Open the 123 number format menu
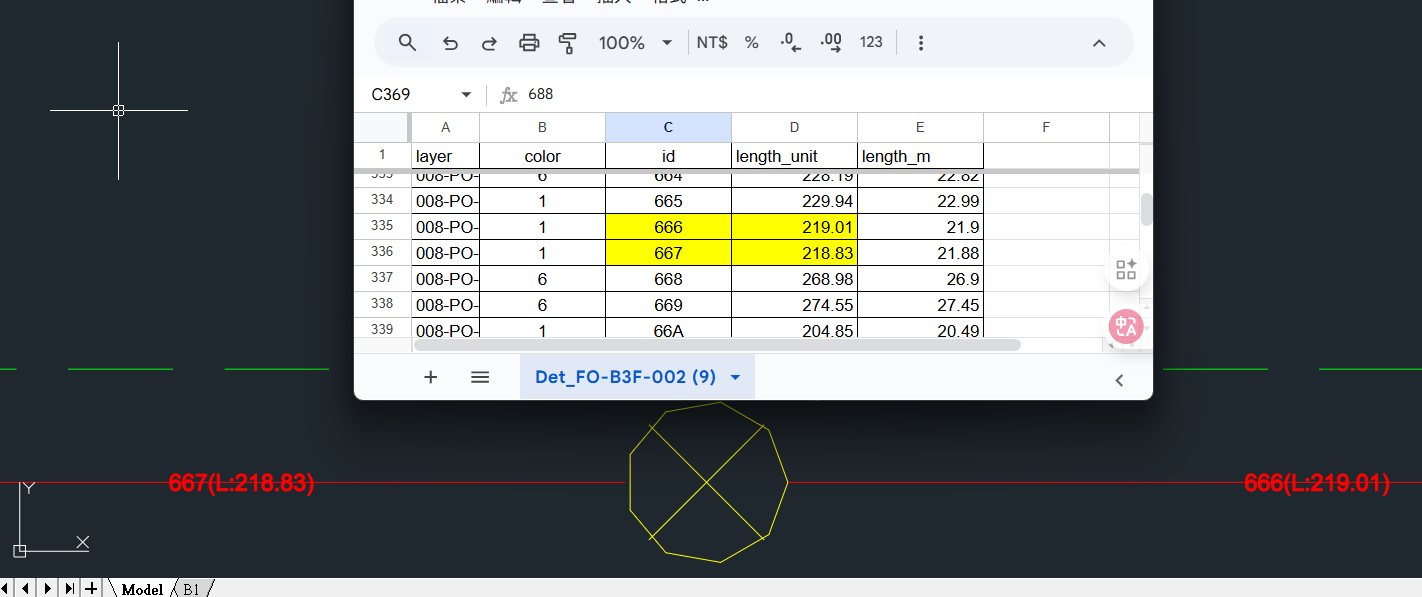1422x597 pixels. (870, 43)
